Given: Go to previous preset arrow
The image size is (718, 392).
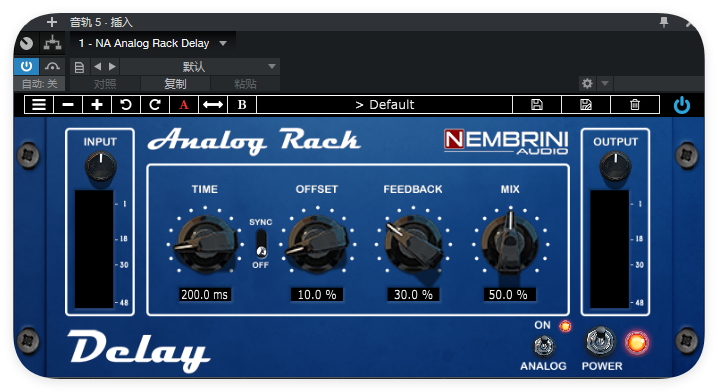Looking at the screenshot, I should (x=98, y=66).
